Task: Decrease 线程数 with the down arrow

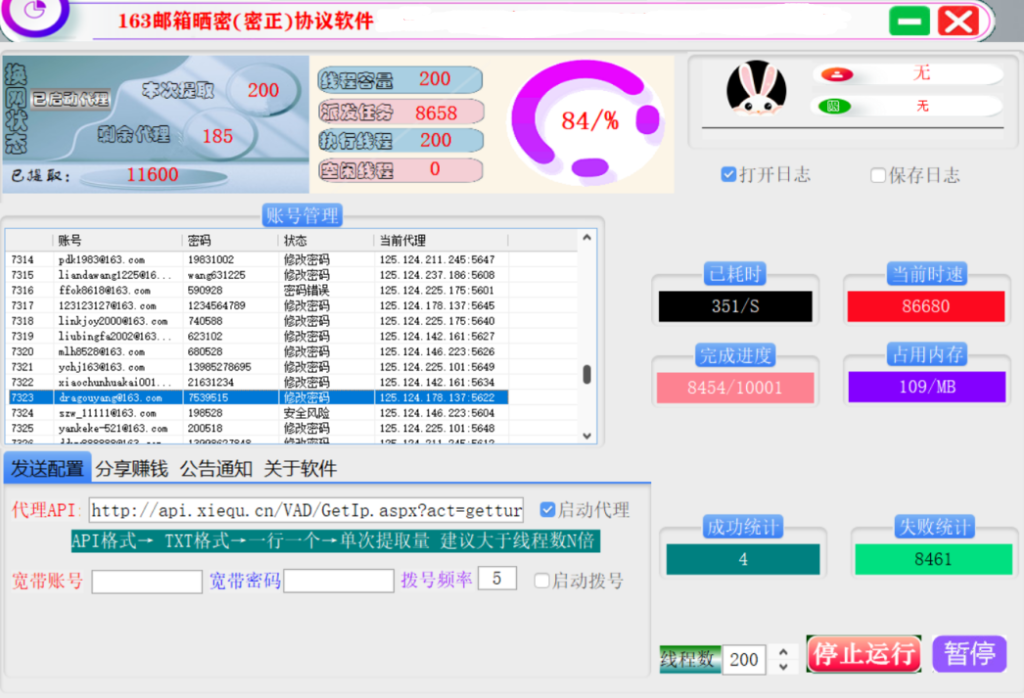Action: [783, 666]
